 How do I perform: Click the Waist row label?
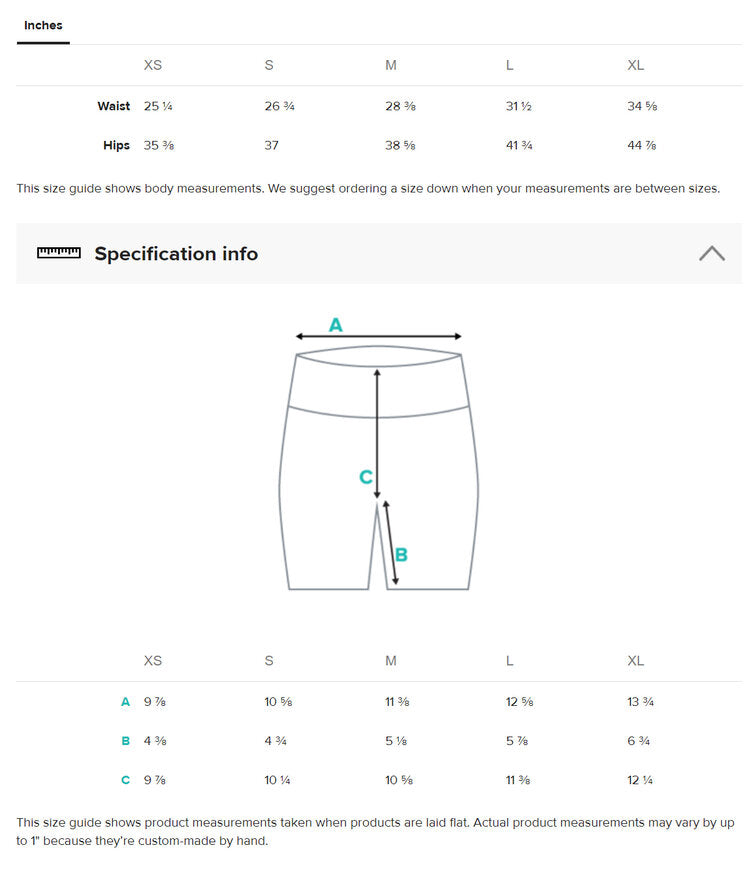tap(113, 106)
